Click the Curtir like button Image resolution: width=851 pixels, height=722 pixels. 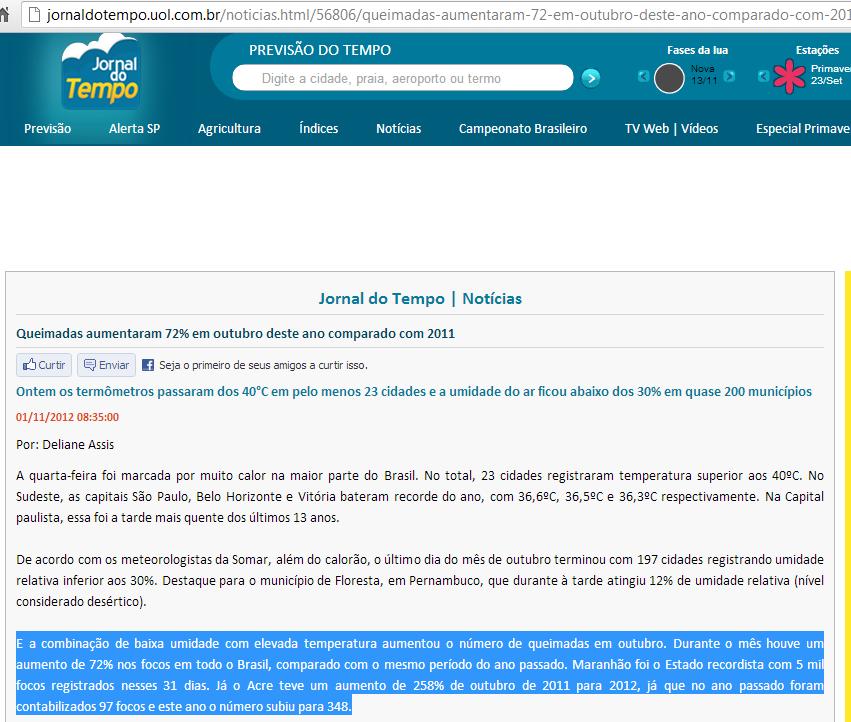click(x=44, y=365)
